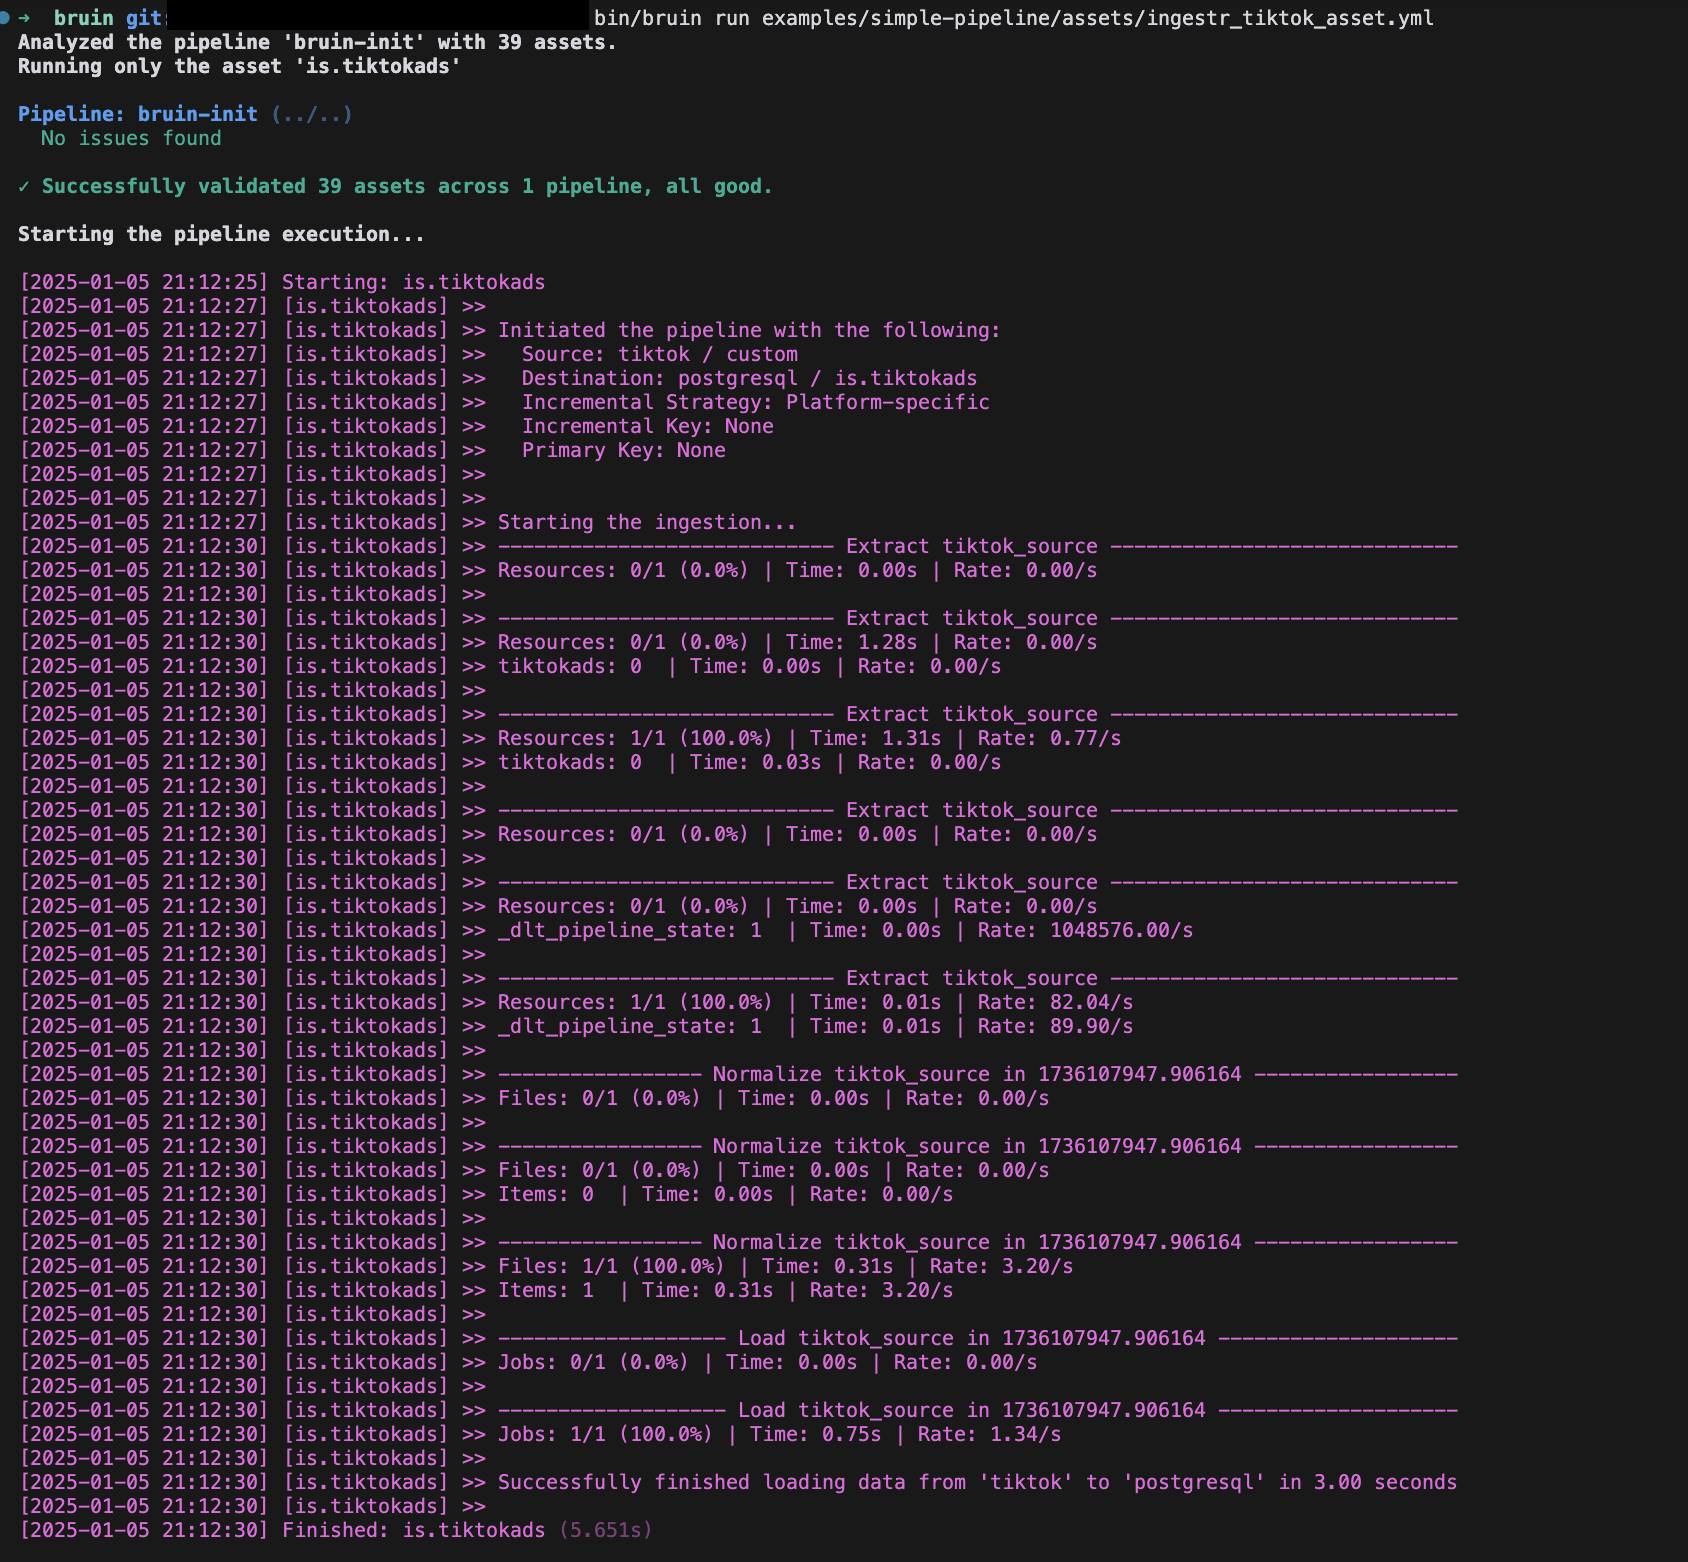Click "Destination: postgresql / is.tiktokads"
Screen dimensions: 1688x1562
pyautogui.click(x=749, y=378)
